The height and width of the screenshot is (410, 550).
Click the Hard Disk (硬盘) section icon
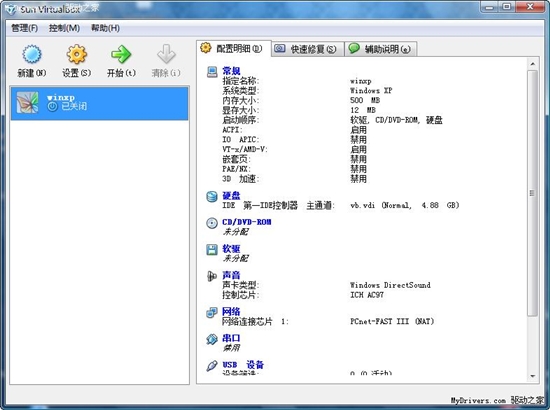pyautogui.click(x=212, y=196)
